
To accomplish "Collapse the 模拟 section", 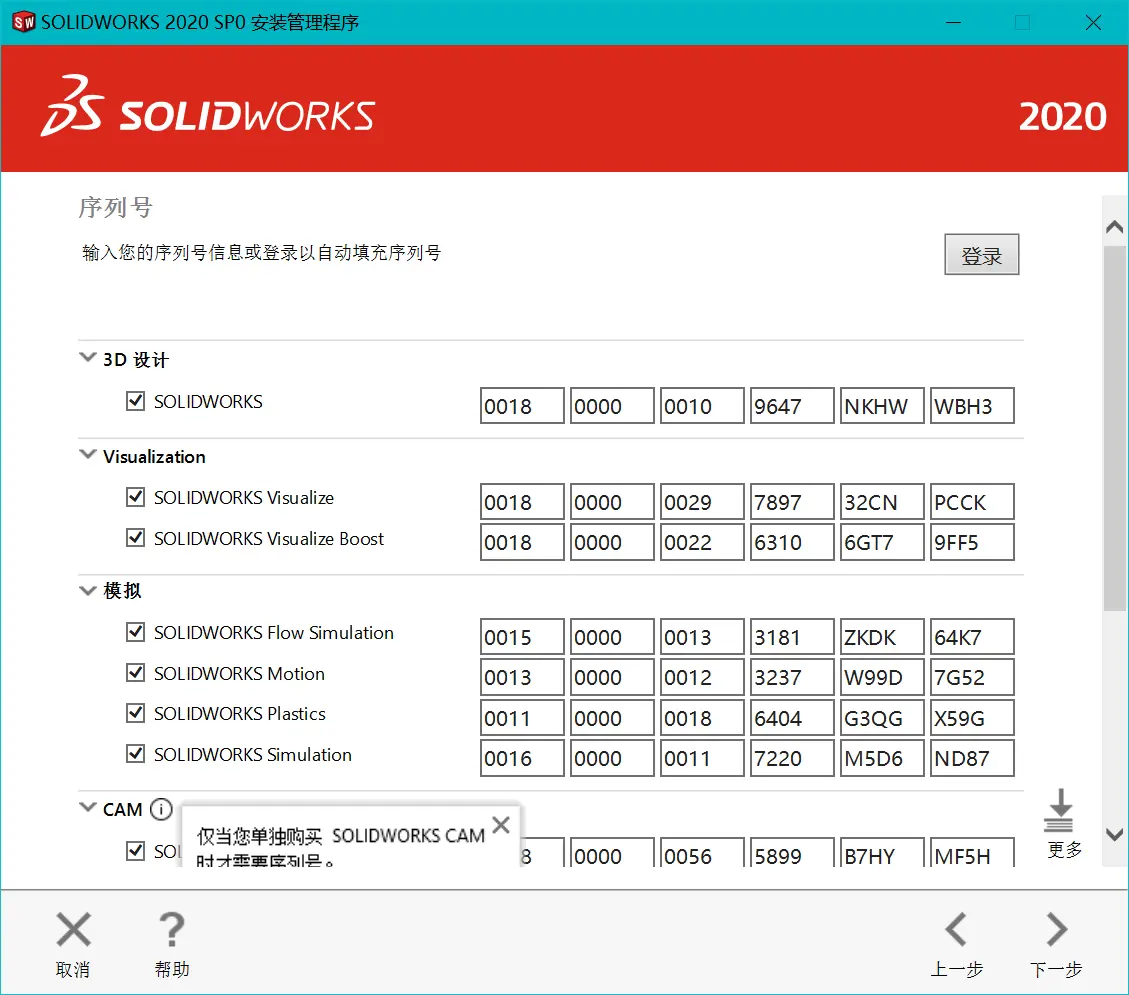I will [88, 590].
